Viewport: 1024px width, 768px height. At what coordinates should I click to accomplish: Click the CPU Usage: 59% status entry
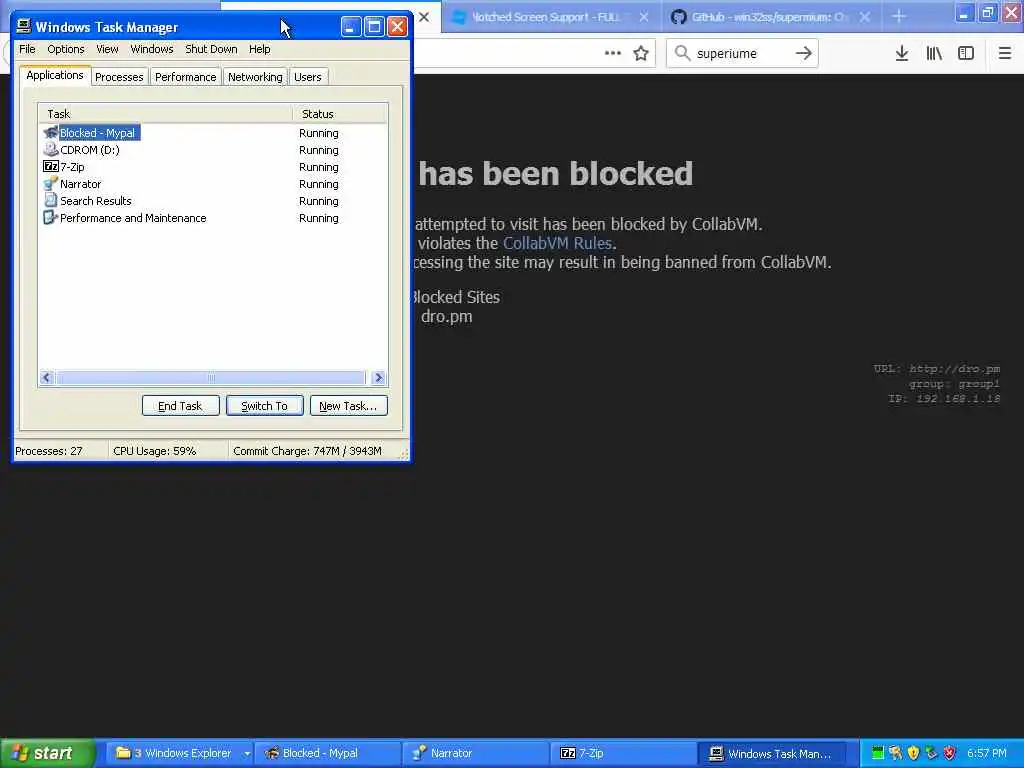168,451
